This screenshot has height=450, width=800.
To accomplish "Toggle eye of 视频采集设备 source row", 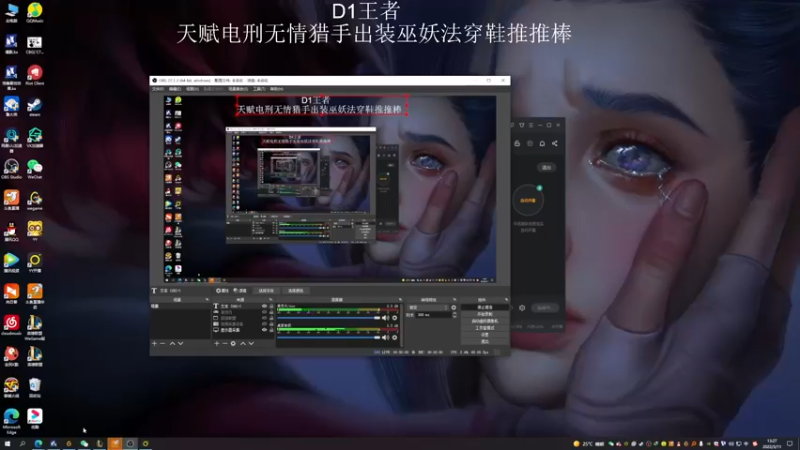I will (264, 323).
